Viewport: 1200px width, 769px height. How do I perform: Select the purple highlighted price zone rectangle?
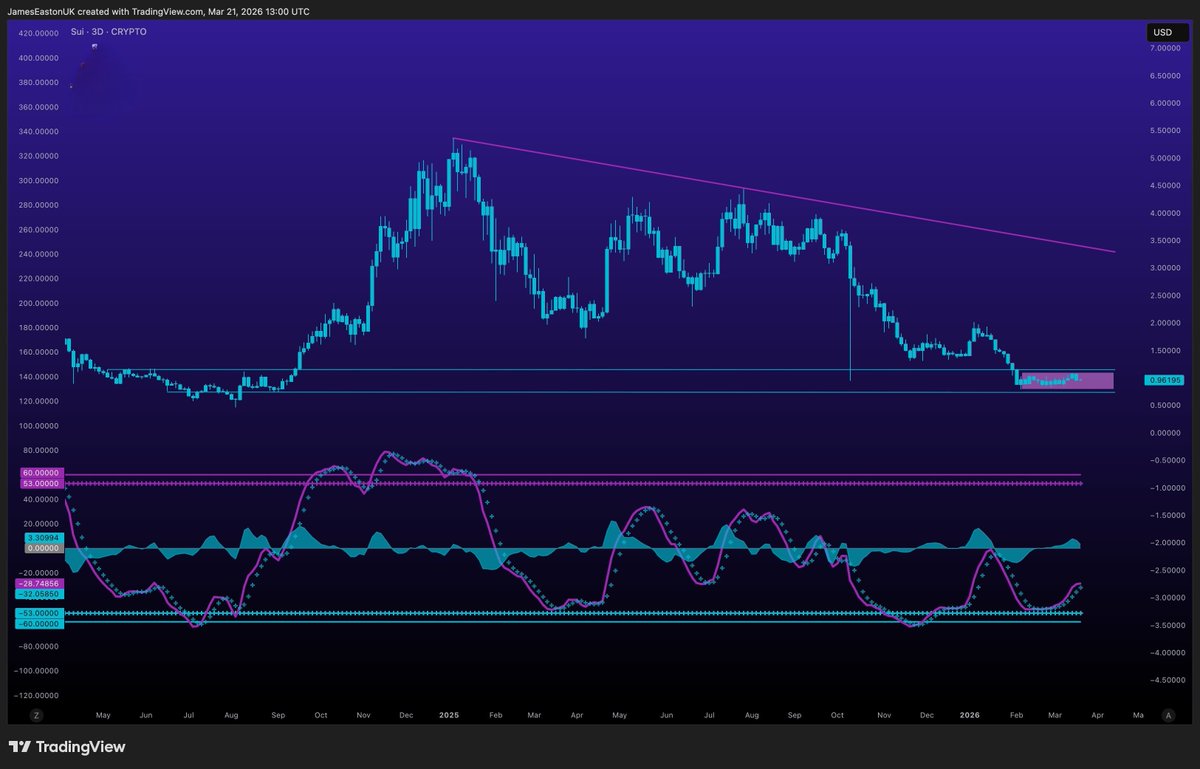[x=1067, y=380]
